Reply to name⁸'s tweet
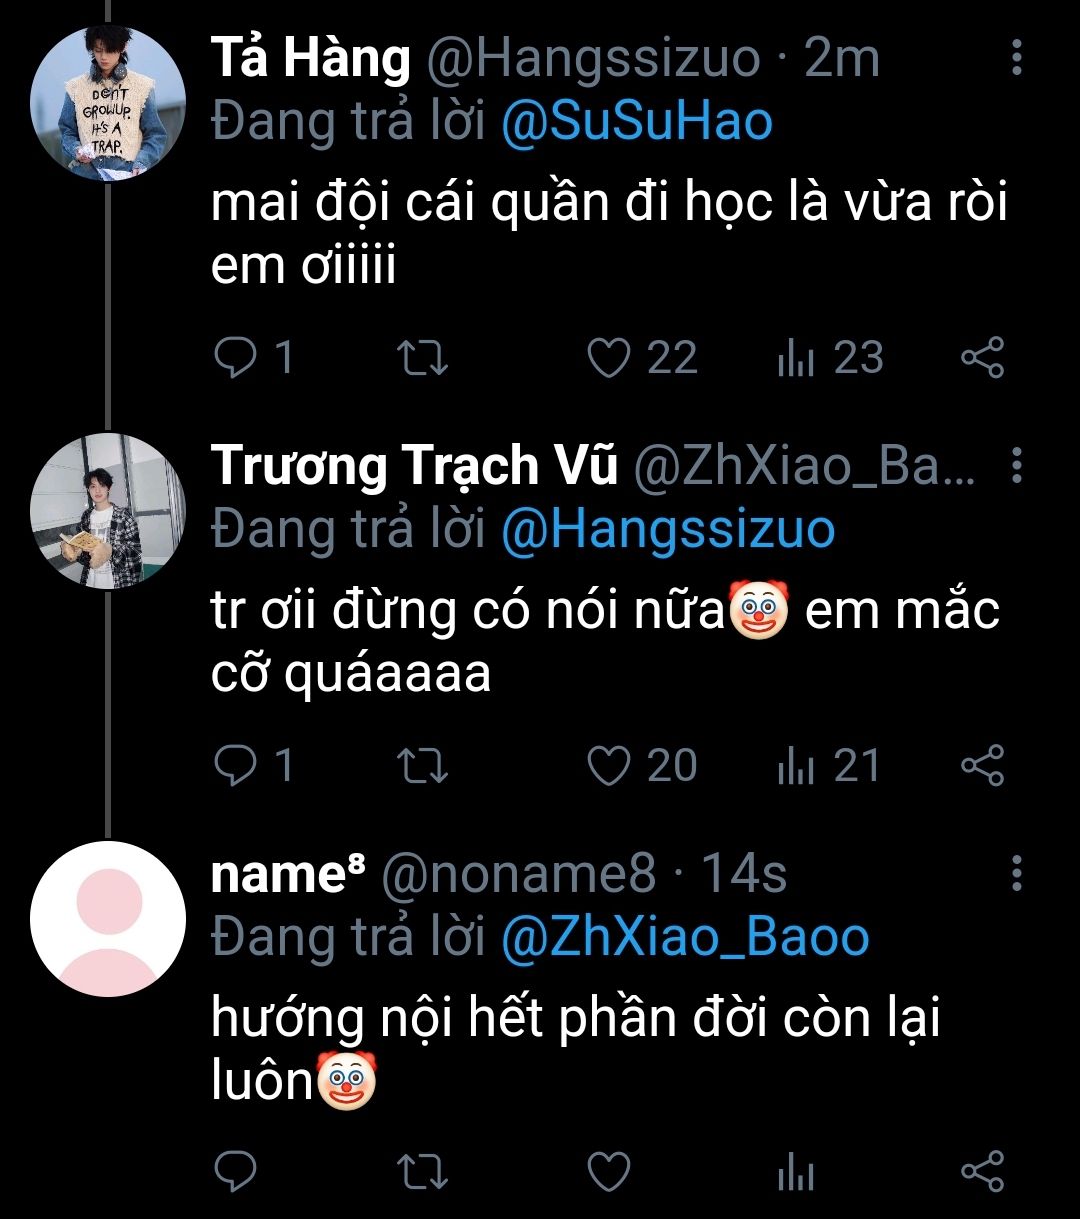Viewport: 1080px width, 1219px height. pos(236,1171)
